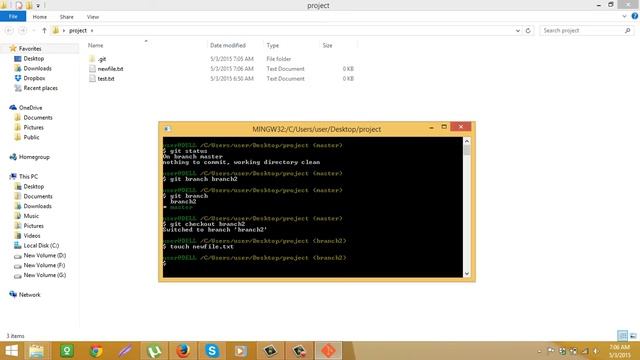Open the Windows Start button
Viewport: 640px width, 360px height.
11,351
